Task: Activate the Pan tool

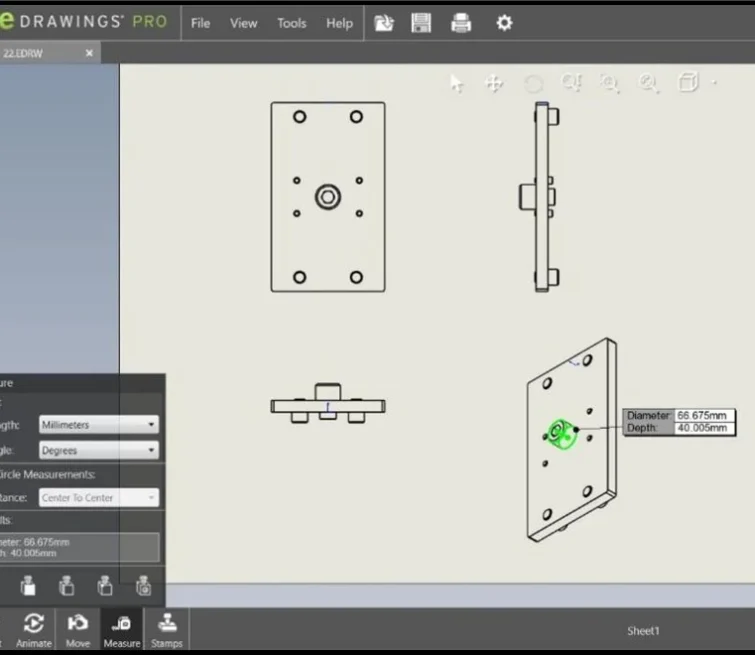Action: pyautogui.click(x=494, y=83)
